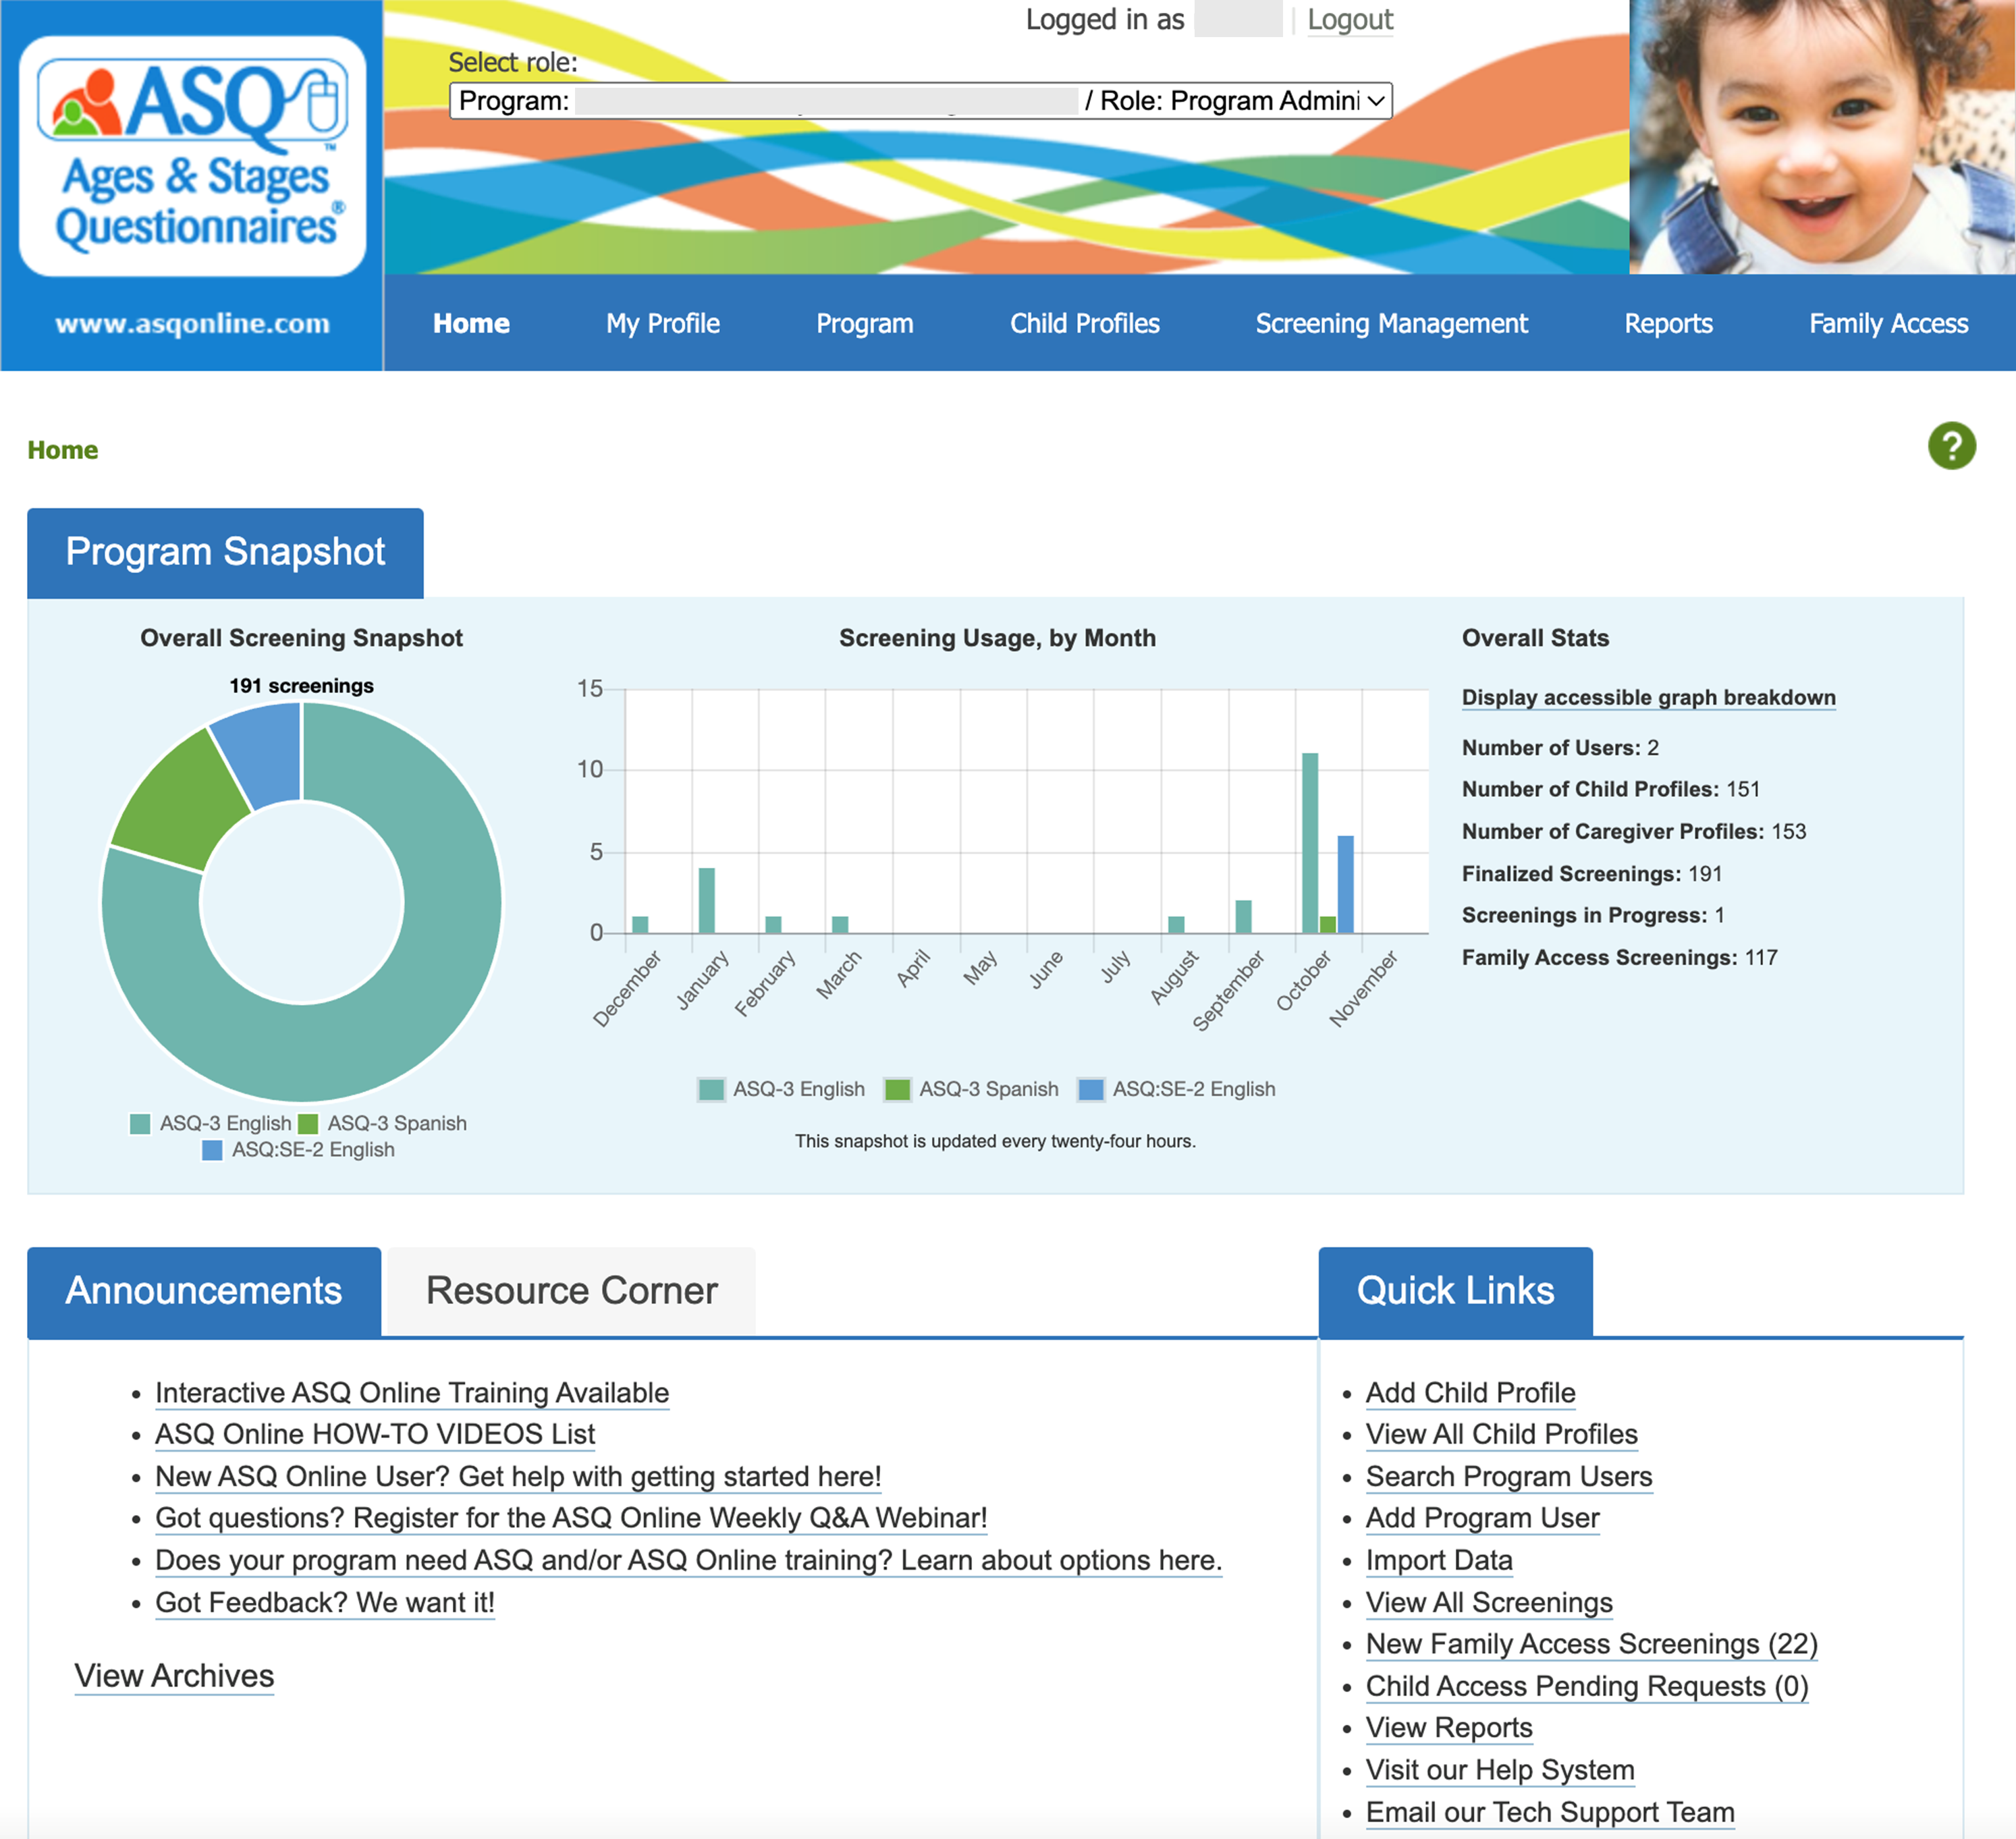Open the Reports menu

[1669, 323]
